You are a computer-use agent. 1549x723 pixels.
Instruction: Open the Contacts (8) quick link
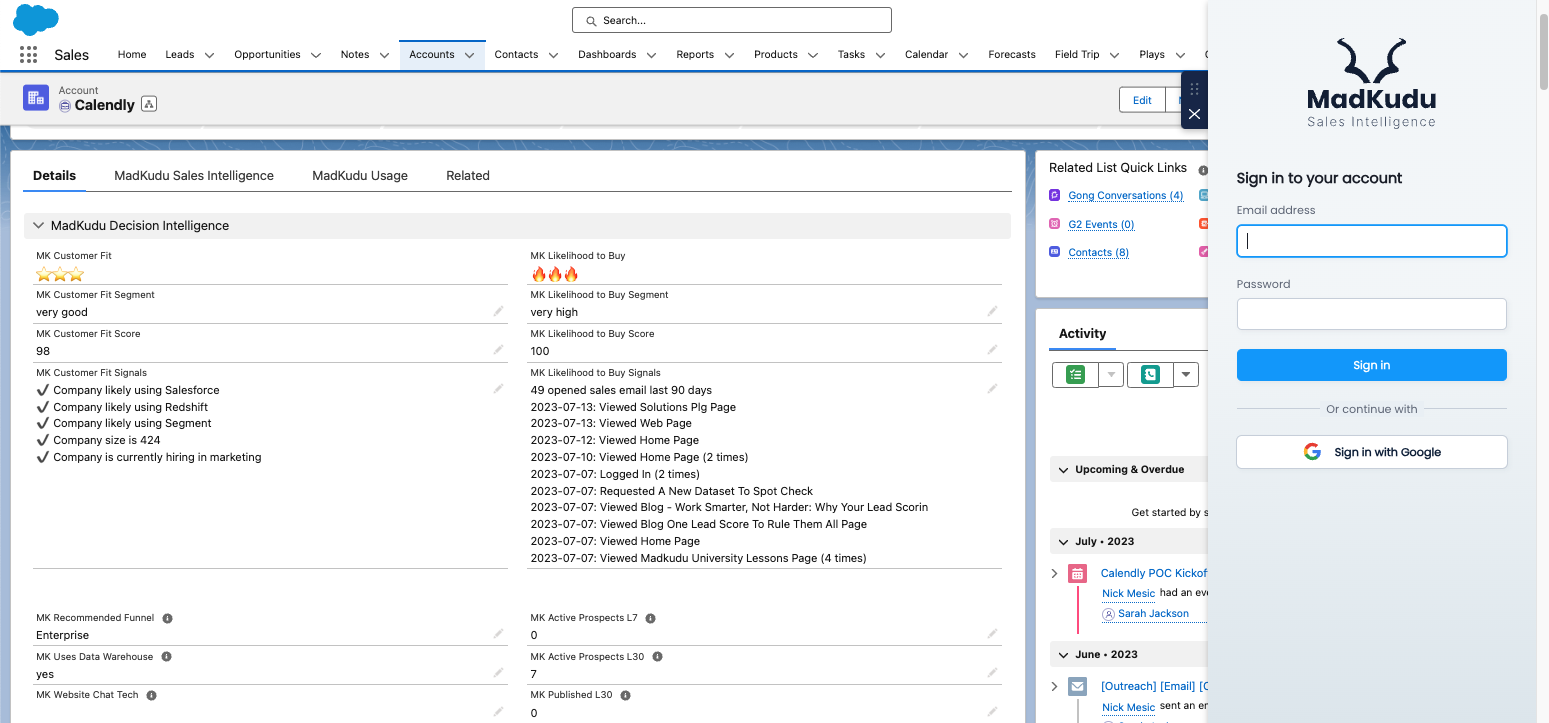(1098, 253)
